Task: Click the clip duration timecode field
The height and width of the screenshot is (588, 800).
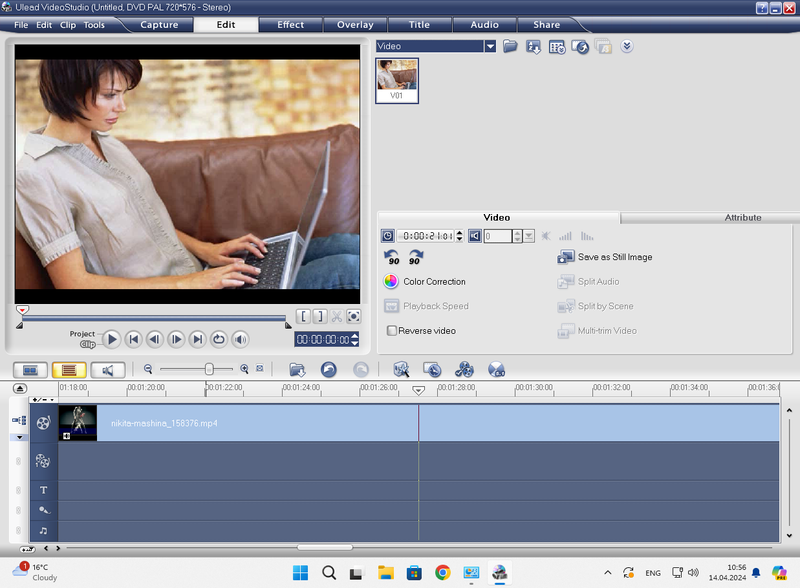Action: coord(426,236)
